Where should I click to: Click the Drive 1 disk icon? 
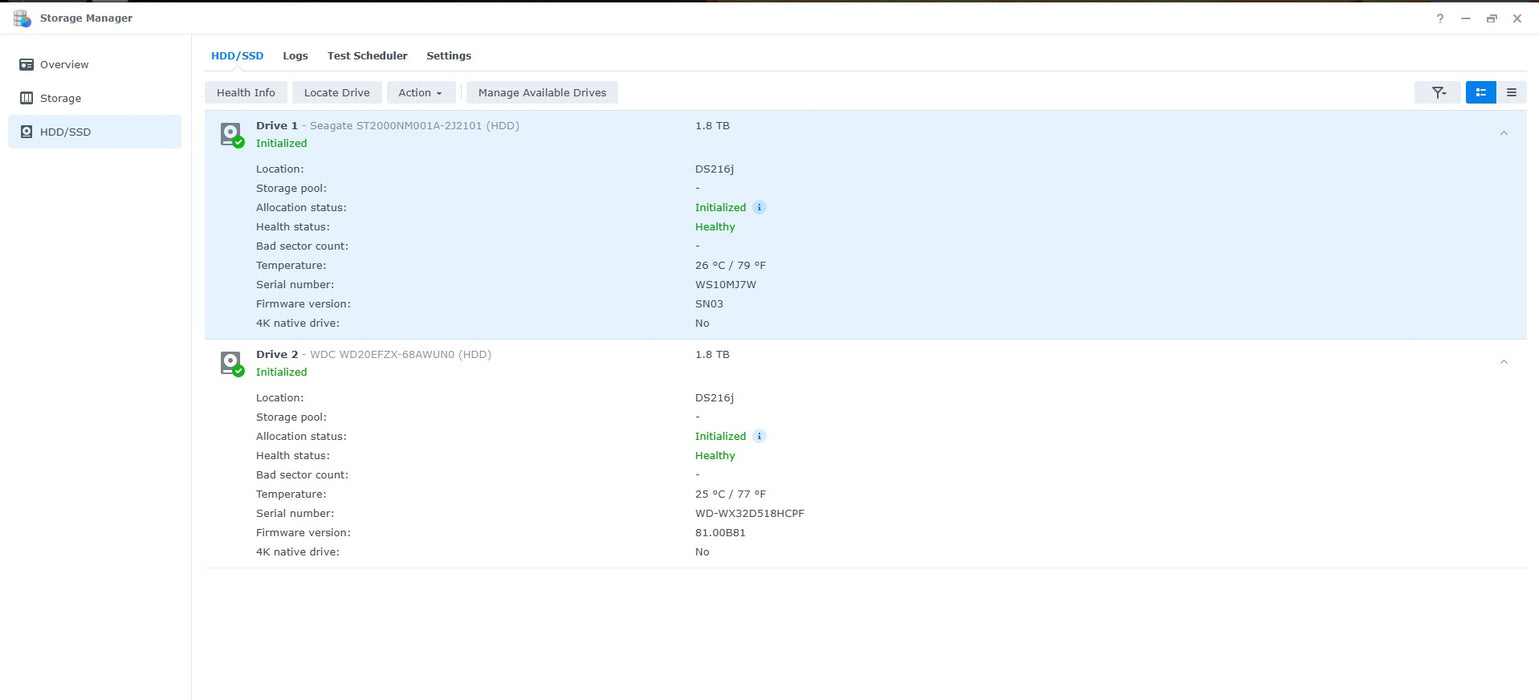pos(232,135)
